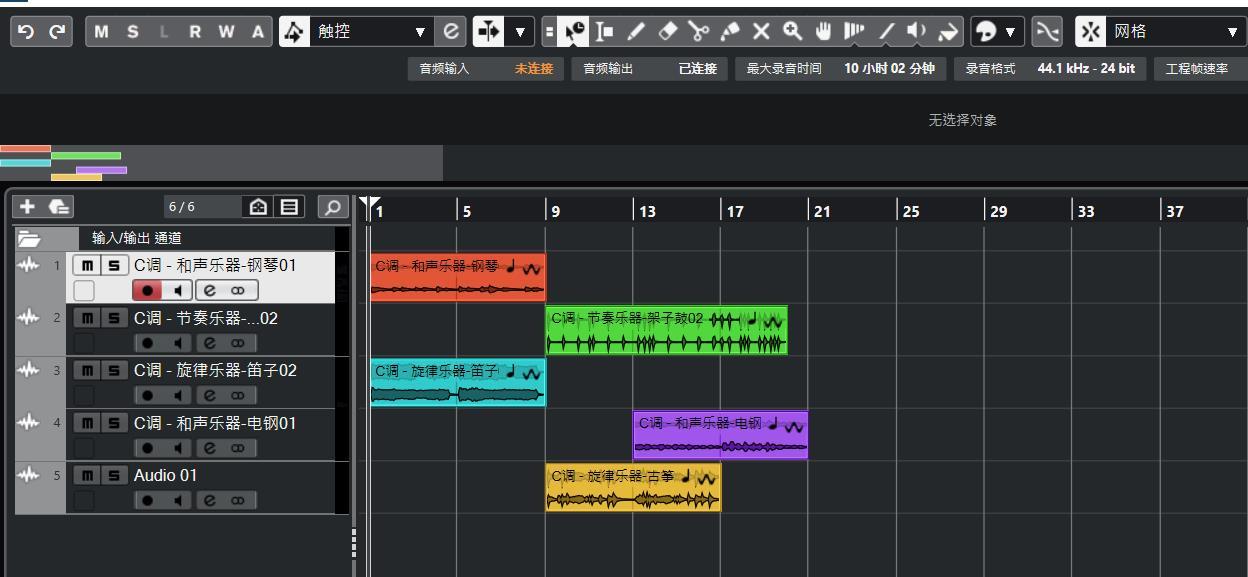Screen dimensions: 1248x577
Task: Toggle record enable on 钢琴01 track
Action: (x=148, y=291)
